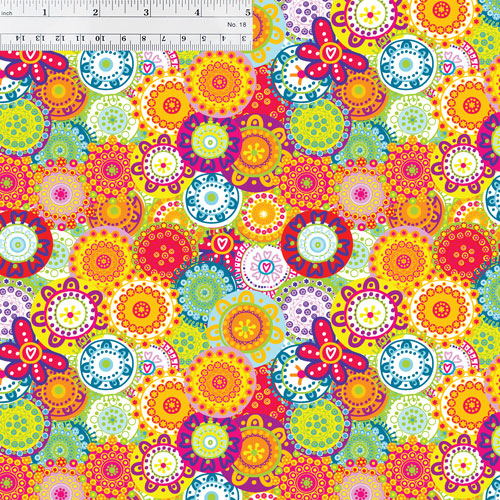Select the 3 centimeter ruler number

[x=244, y=38]
